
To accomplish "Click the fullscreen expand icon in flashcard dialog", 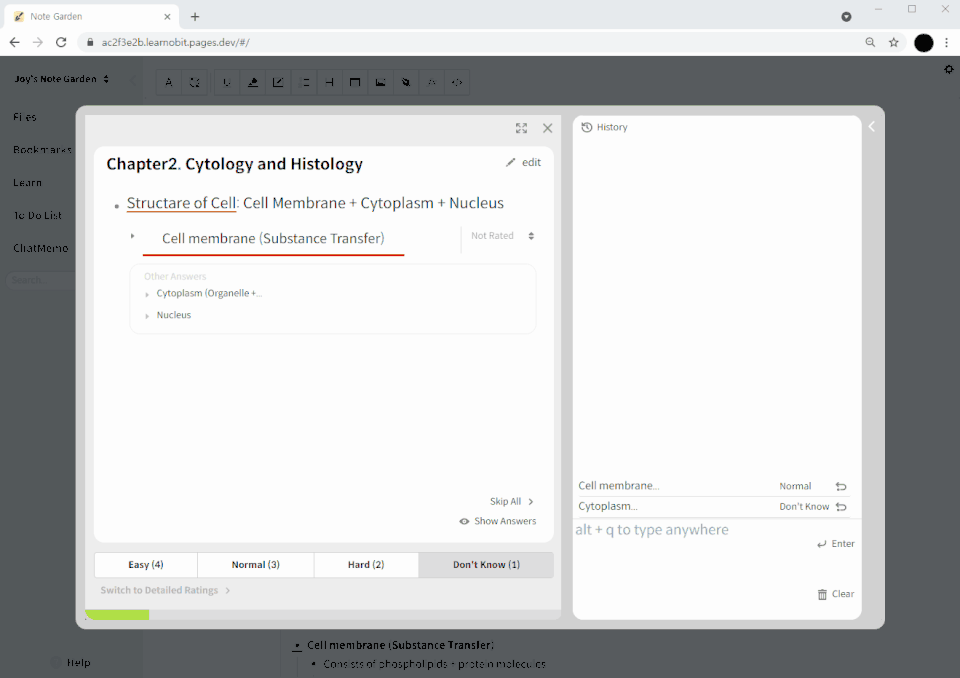I will pos(521,128).
